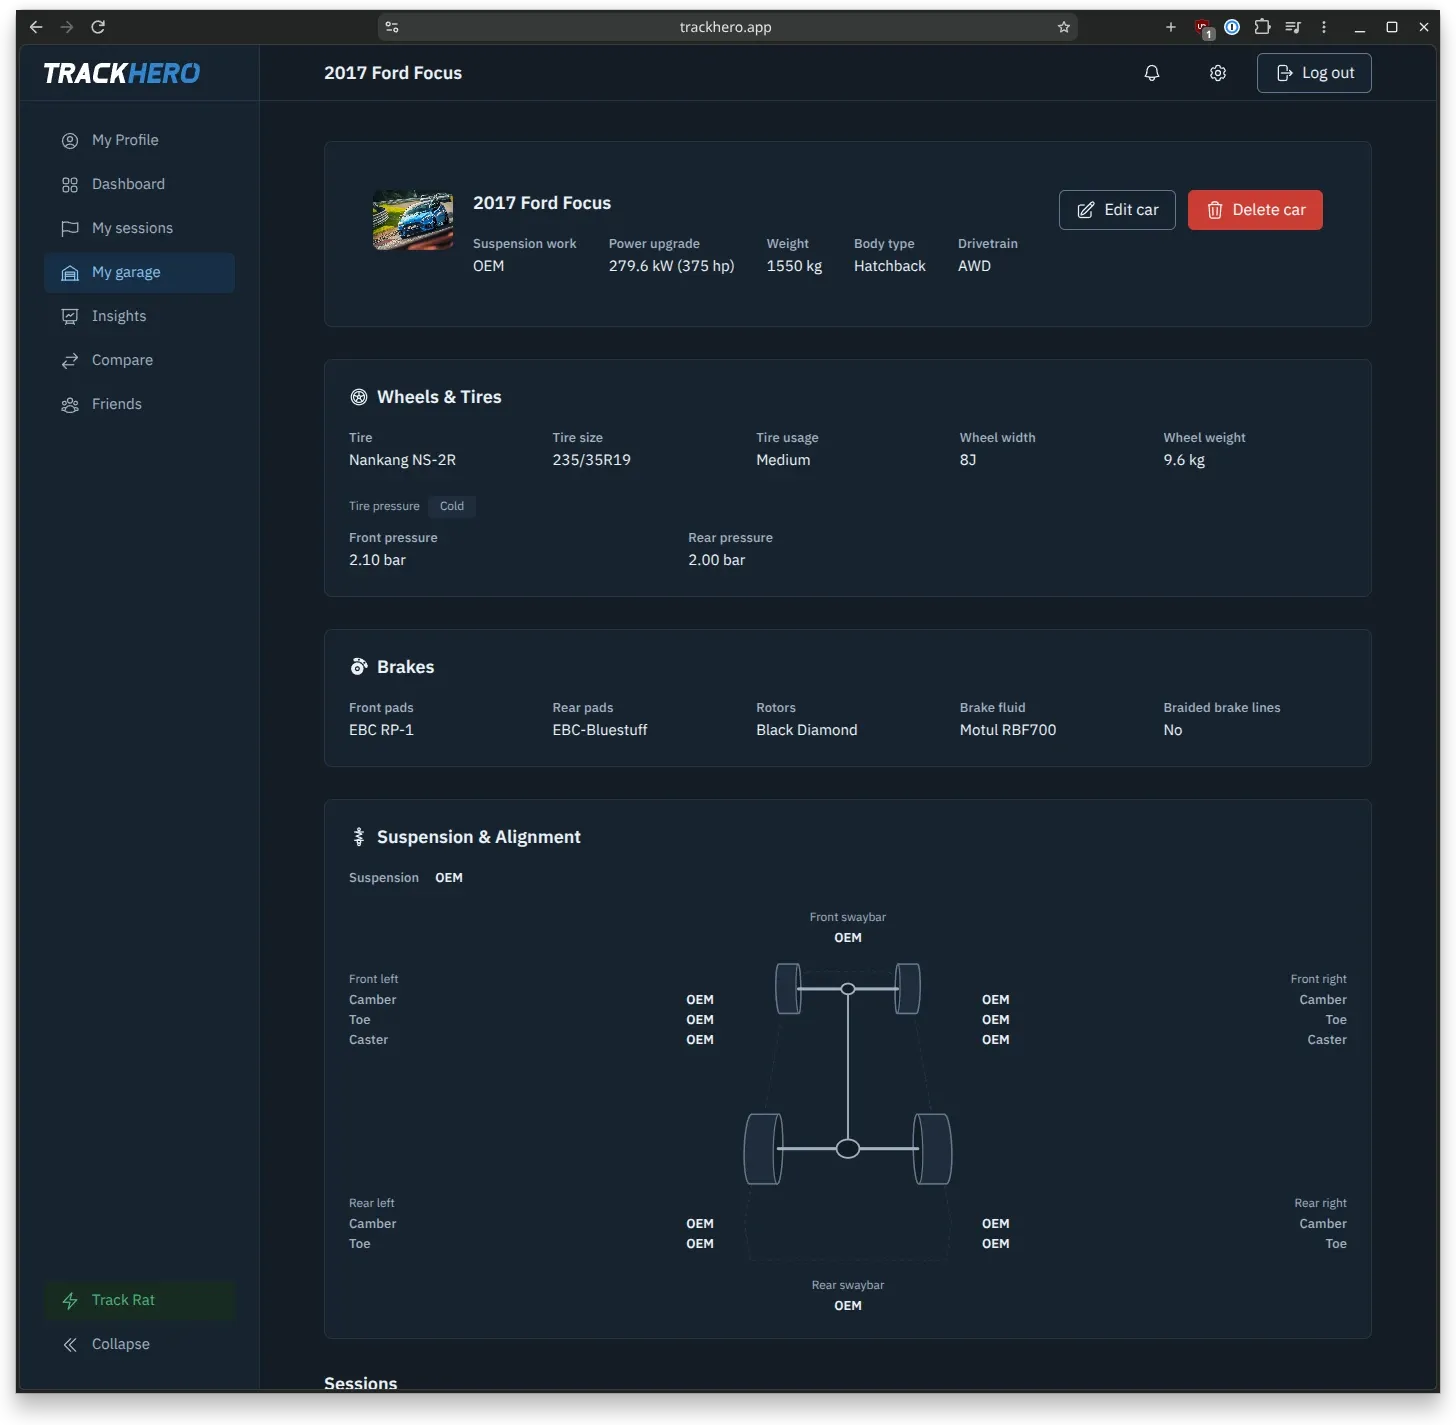Go back in browser history

pyautogui.click(x=36, y=27)
